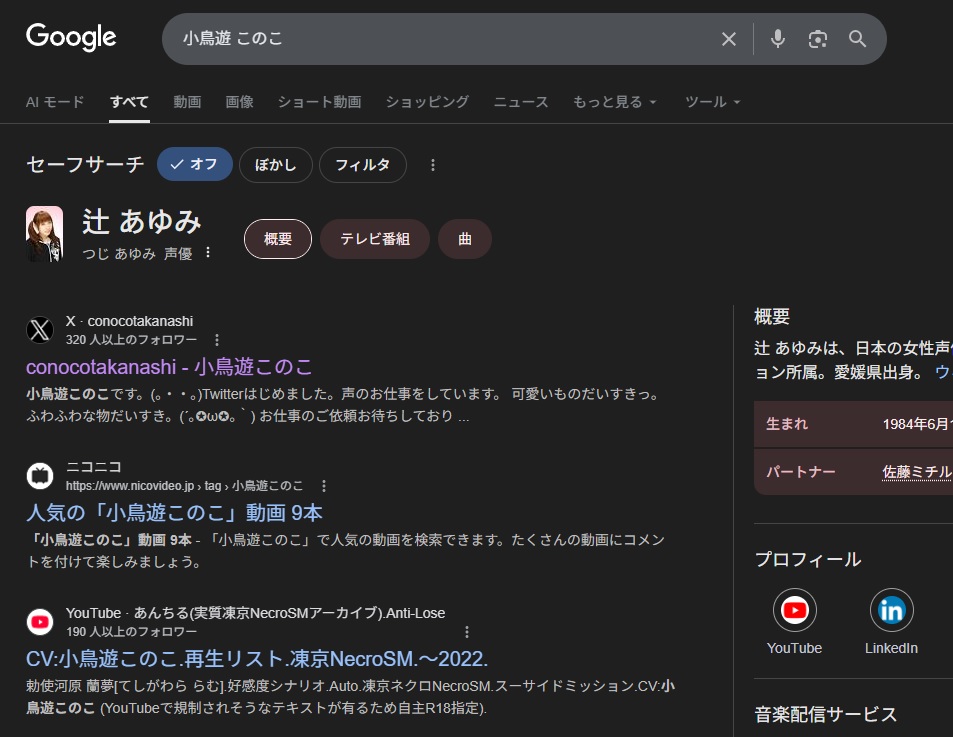Set SafeSearch to ぼかし
This screenshot has height=737, width=953.
275,165
